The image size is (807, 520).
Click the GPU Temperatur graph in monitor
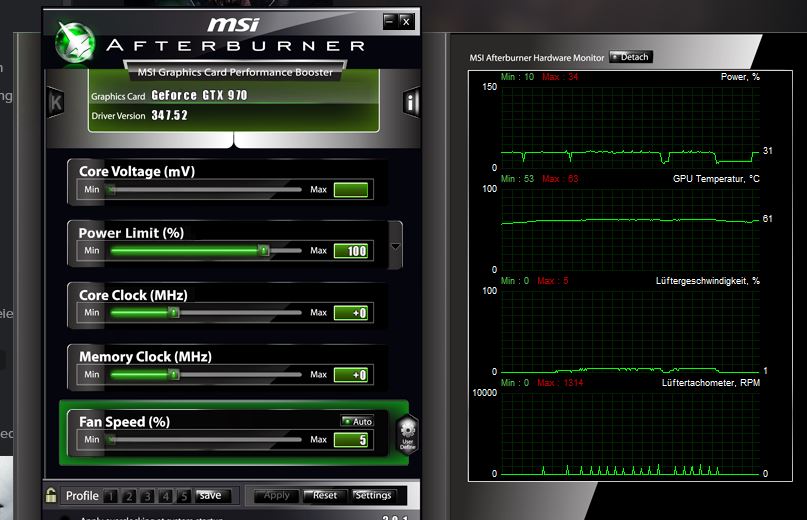tap(630, 229)
